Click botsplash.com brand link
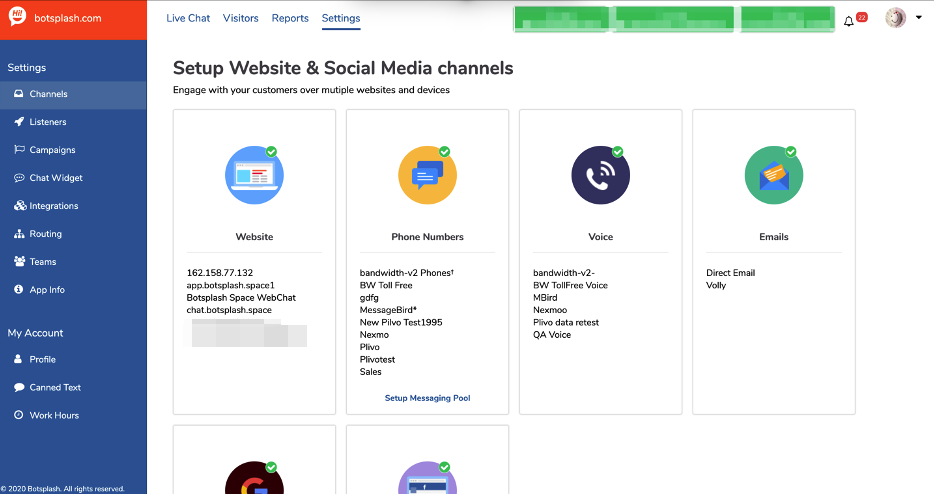Viewport: 934px width, 494px height. pyautogui.click(x=68, y=18)
